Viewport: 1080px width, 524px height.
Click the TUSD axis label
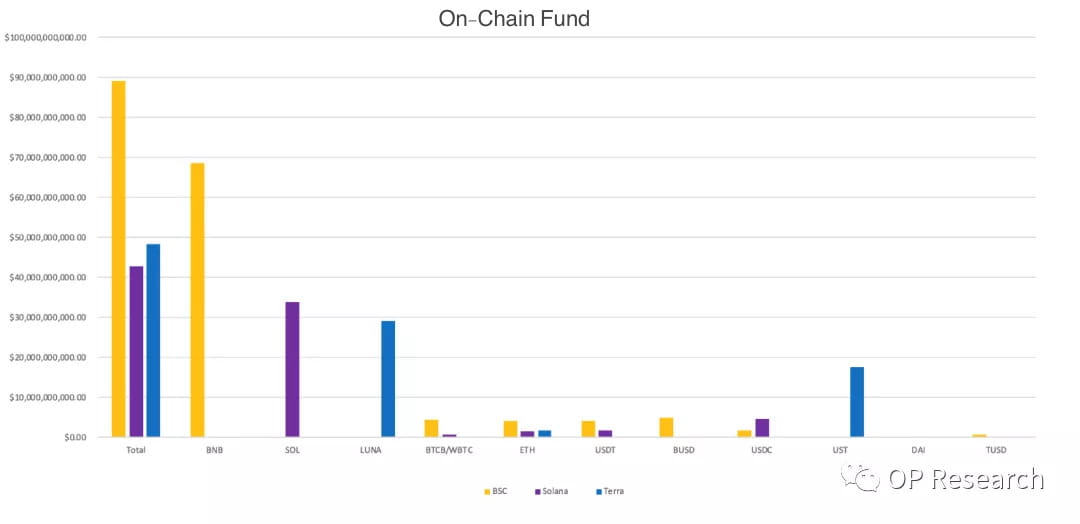pyautogui.click(x=995, y=451)
